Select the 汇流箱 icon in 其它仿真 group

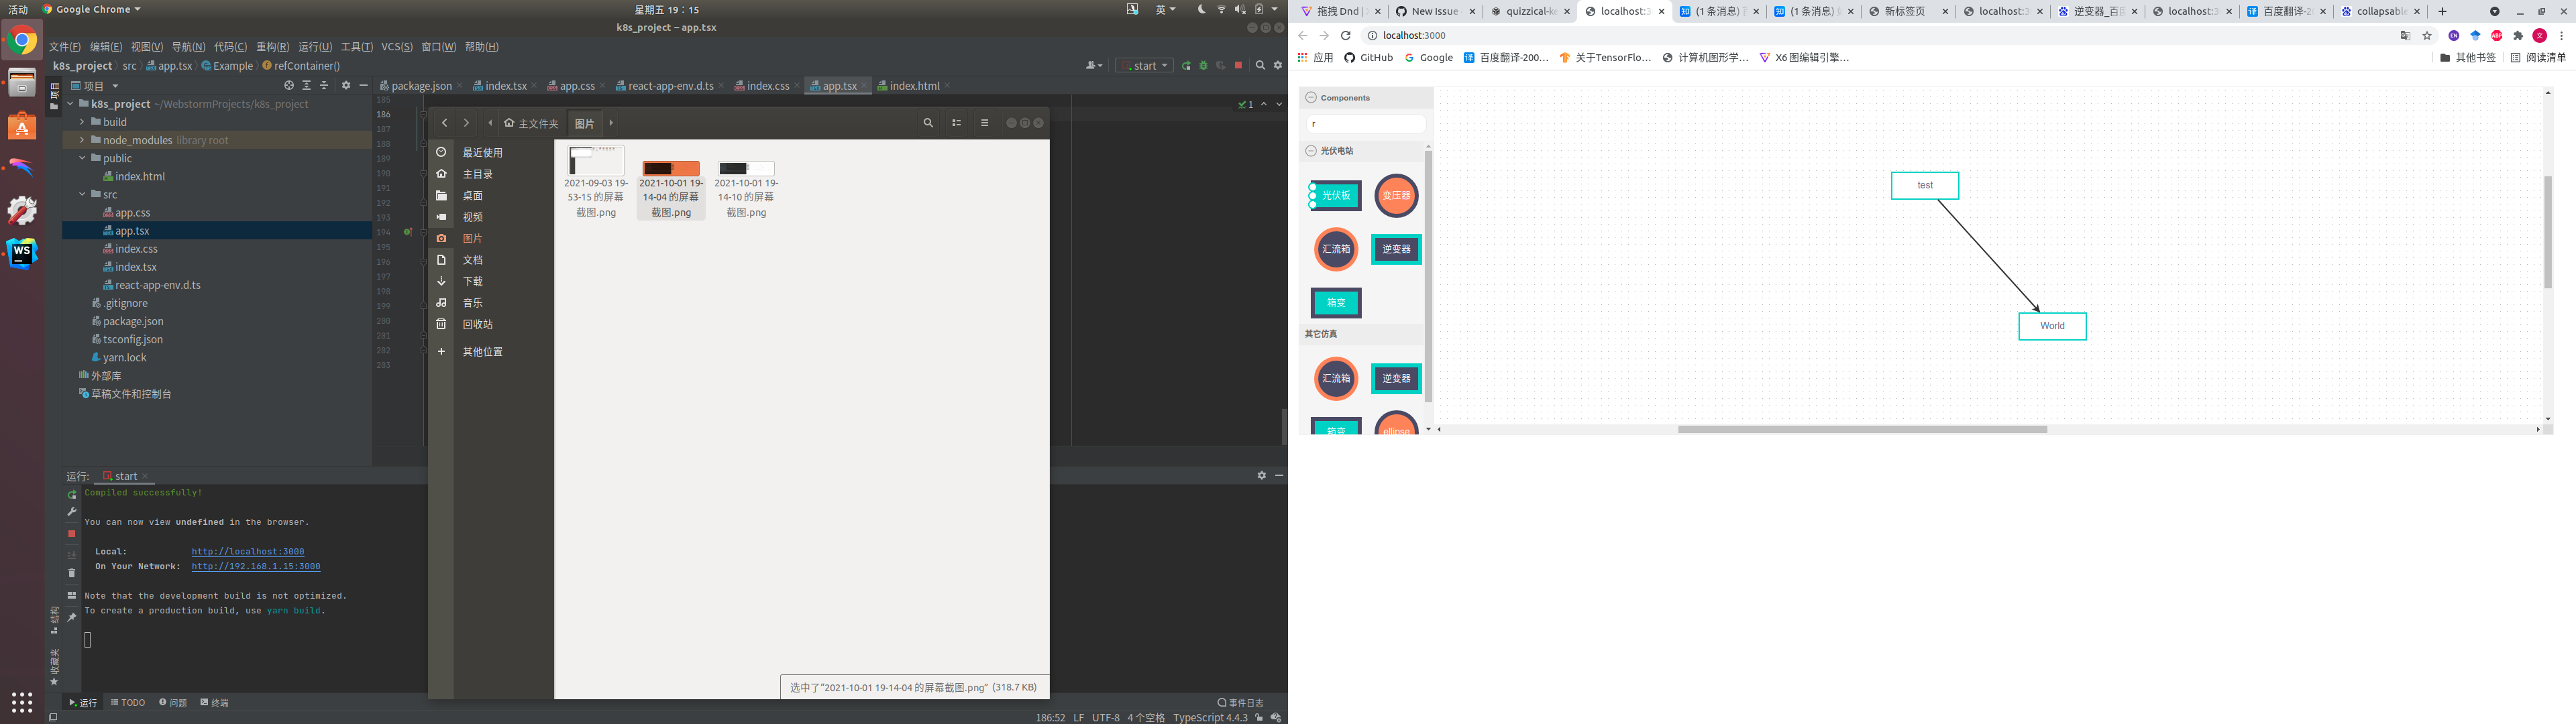pos(1336,379)
